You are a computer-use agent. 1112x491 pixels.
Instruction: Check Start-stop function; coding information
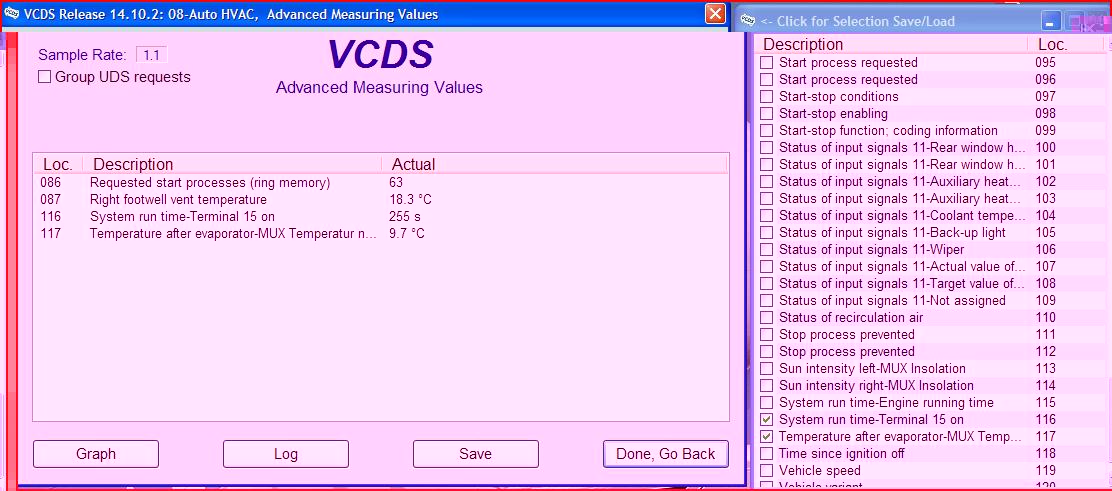(767, 131)
